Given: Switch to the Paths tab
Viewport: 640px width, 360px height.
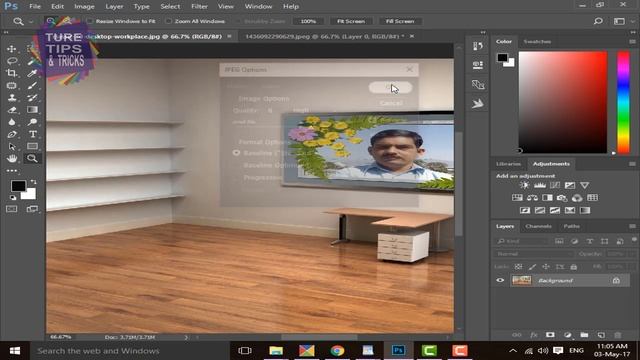Looking at the screenshot, I should [571, 226].
